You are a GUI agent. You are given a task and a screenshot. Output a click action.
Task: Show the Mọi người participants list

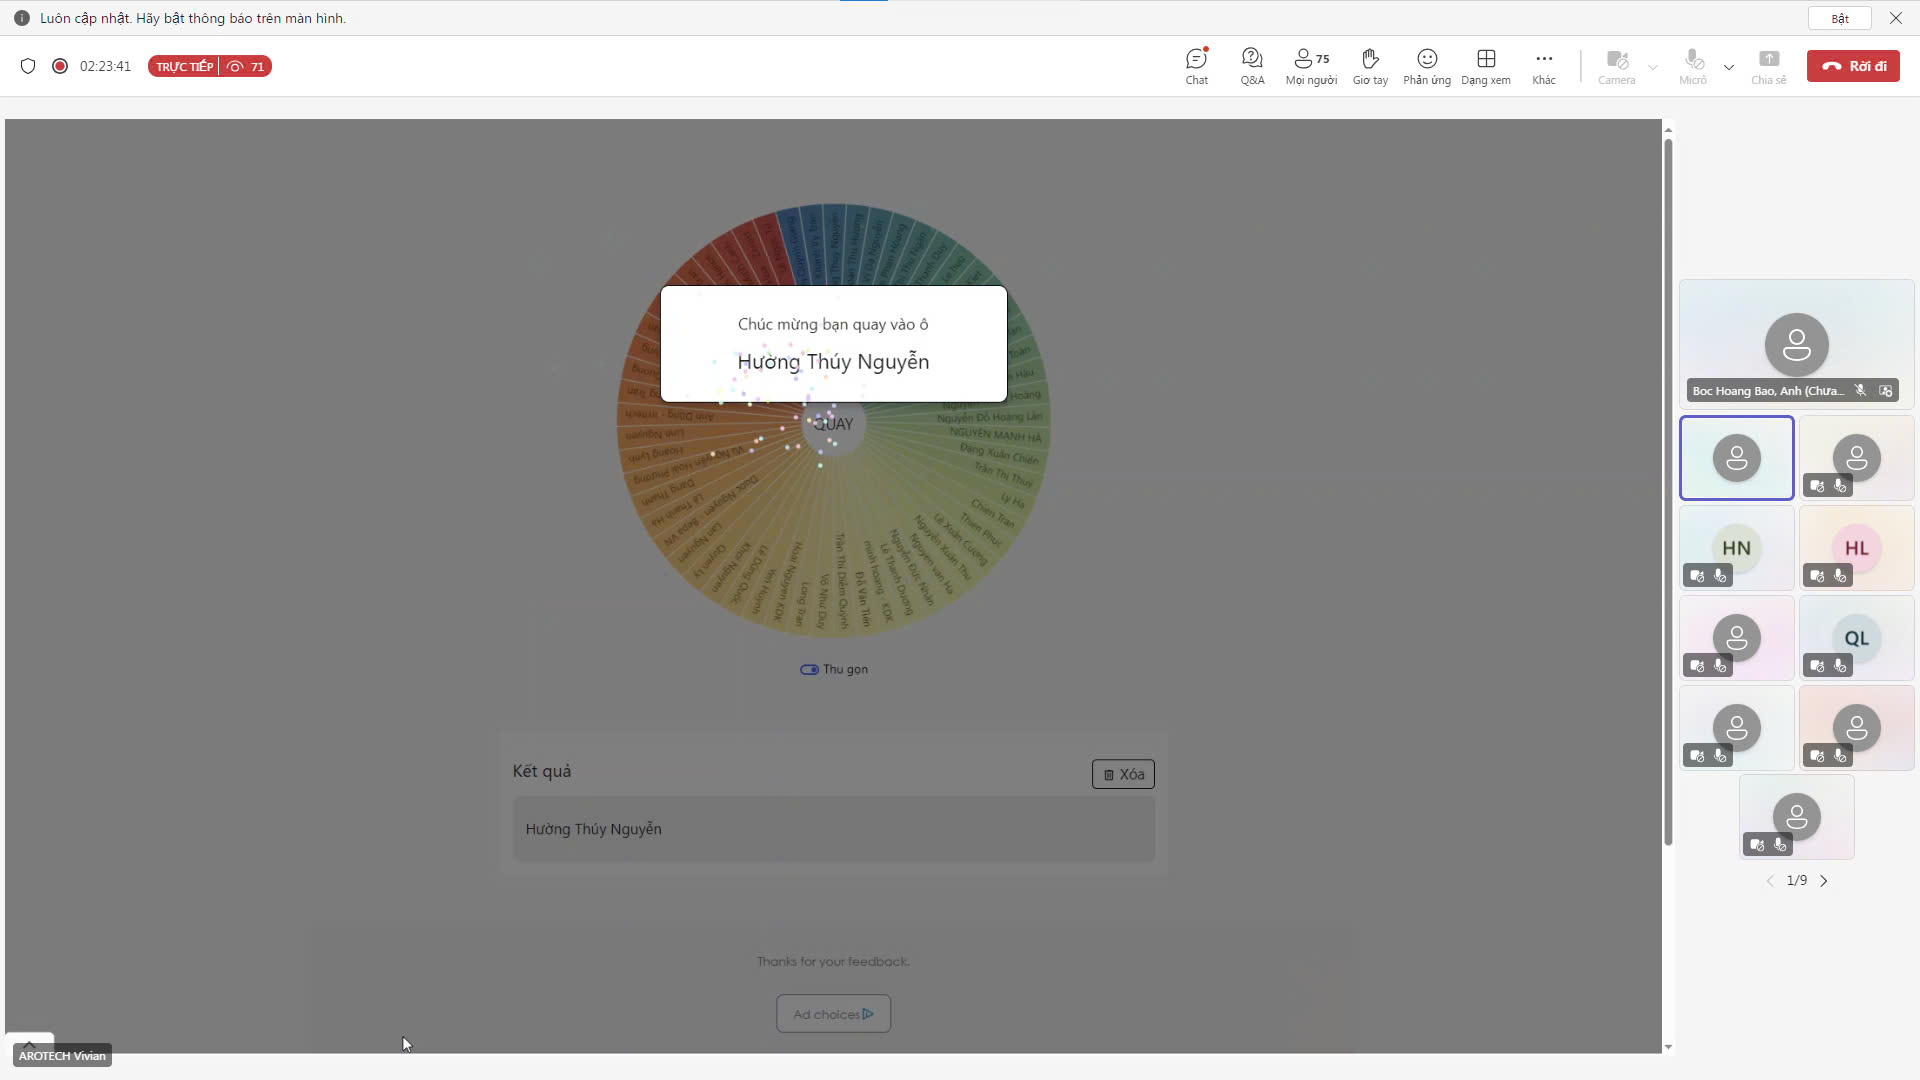[1311, 66]
